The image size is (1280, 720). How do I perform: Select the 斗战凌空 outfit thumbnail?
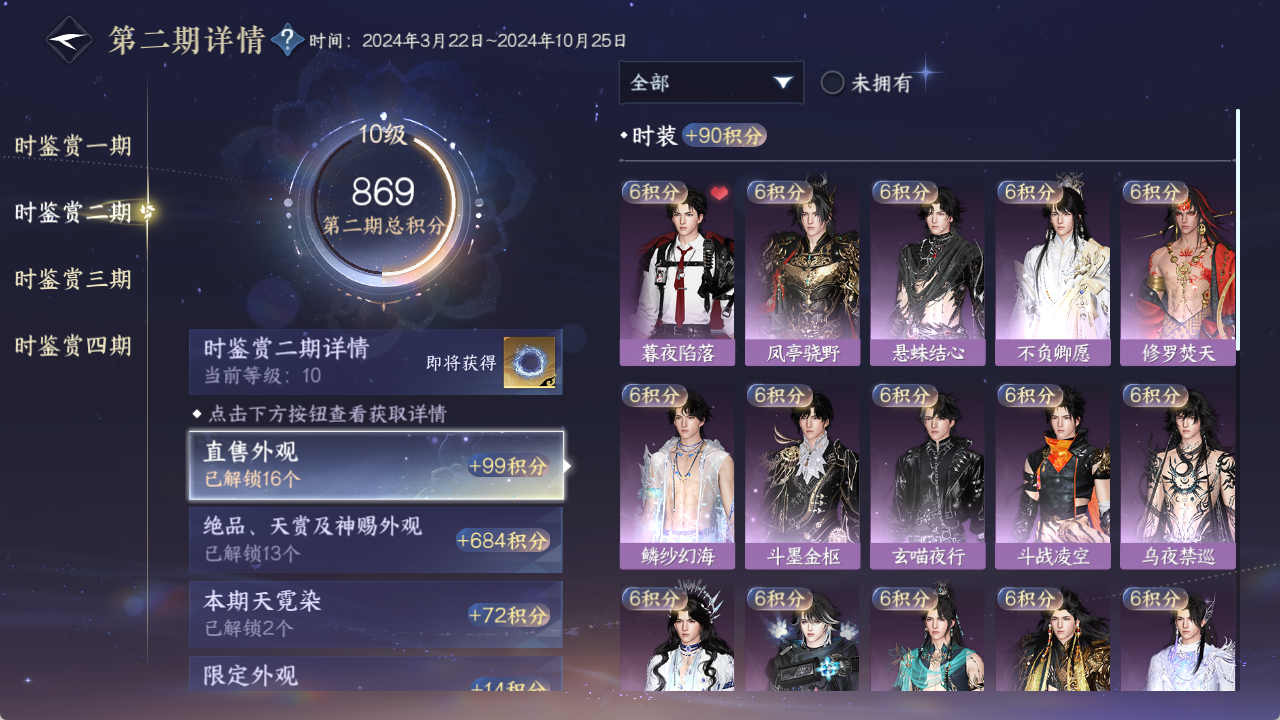tap(1052, 476)
